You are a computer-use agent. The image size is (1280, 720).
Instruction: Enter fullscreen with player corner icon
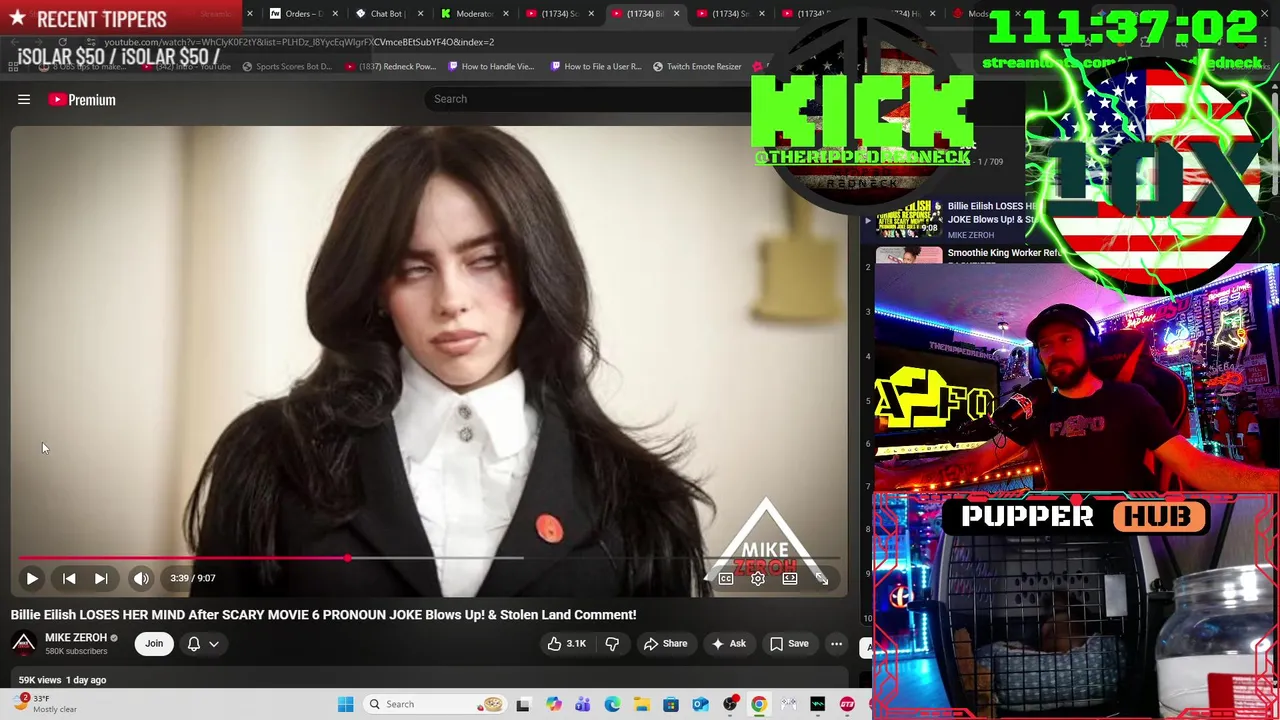821,579
